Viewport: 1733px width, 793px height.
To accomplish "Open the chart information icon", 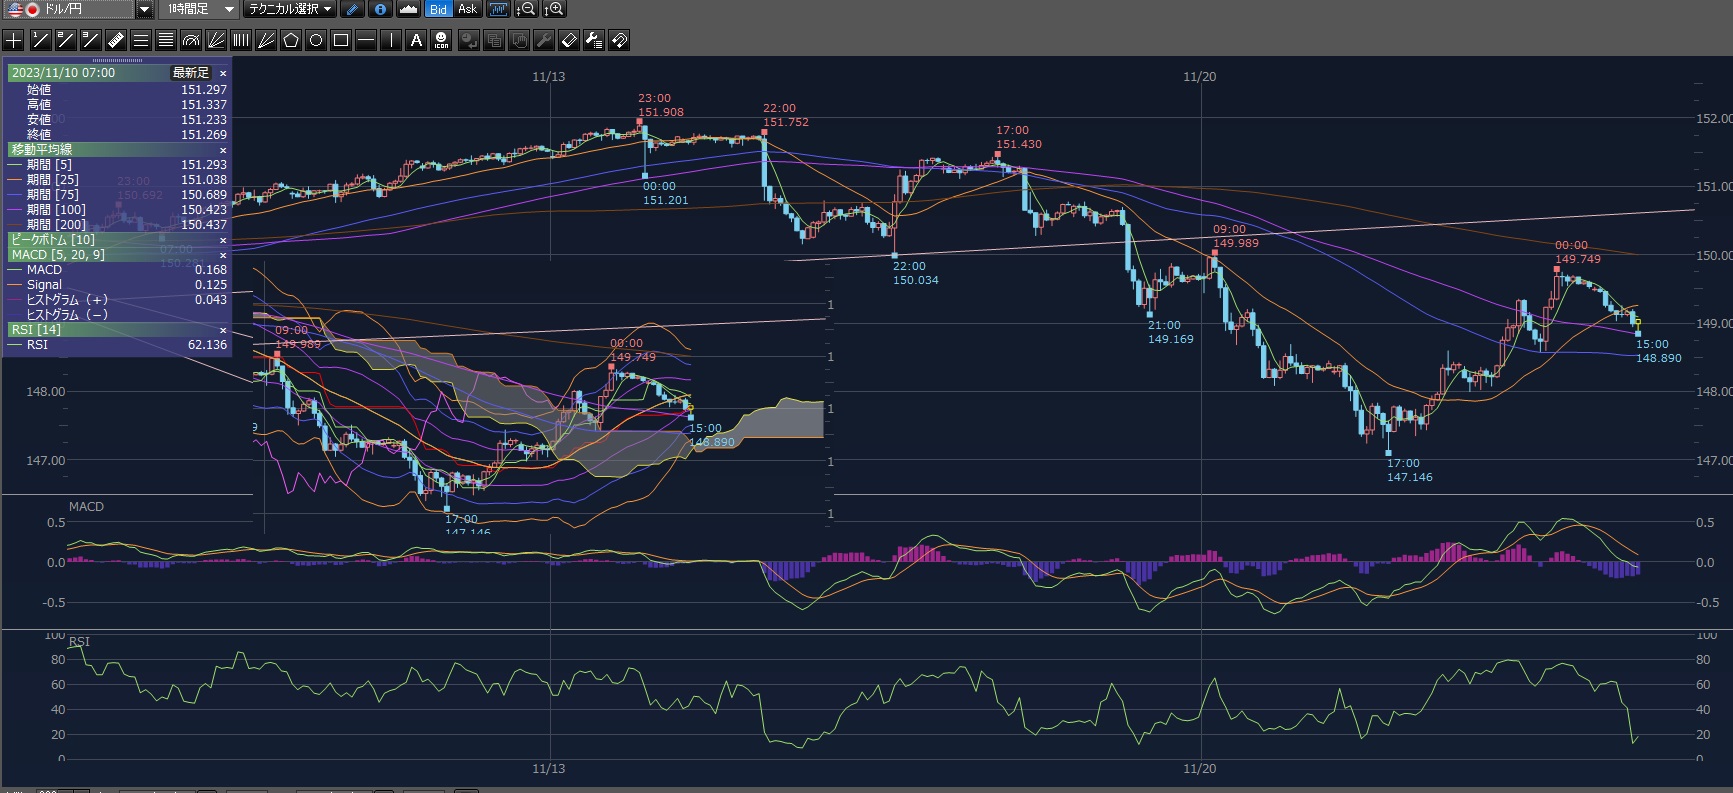I will point(380,9).
